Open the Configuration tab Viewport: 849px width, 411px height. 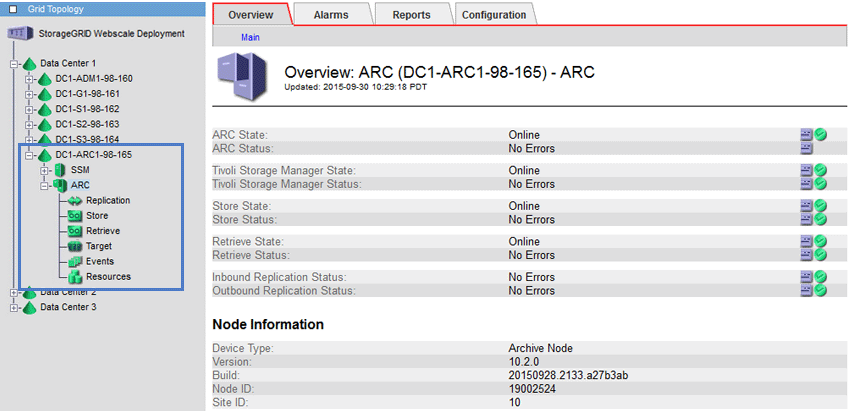click(x=494, y=15)
